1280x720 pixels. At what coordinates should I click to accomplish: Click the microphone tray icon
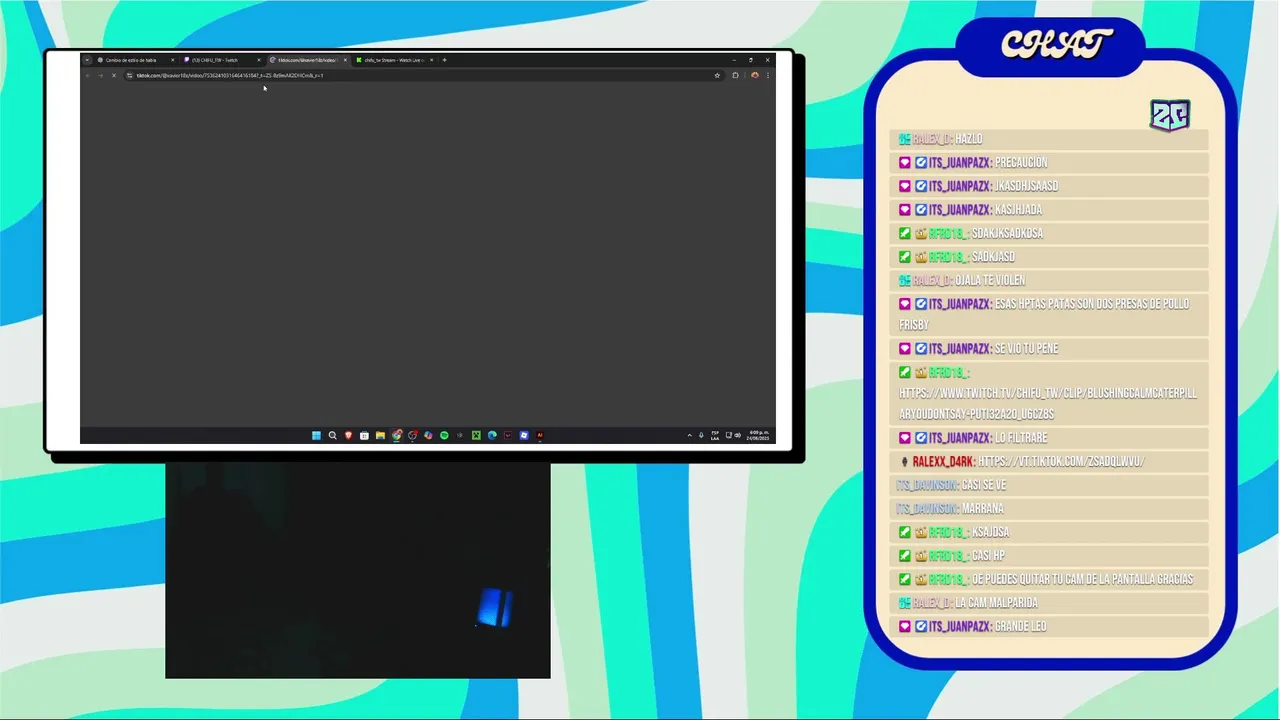pyautogui.click(x=701, y=435)
